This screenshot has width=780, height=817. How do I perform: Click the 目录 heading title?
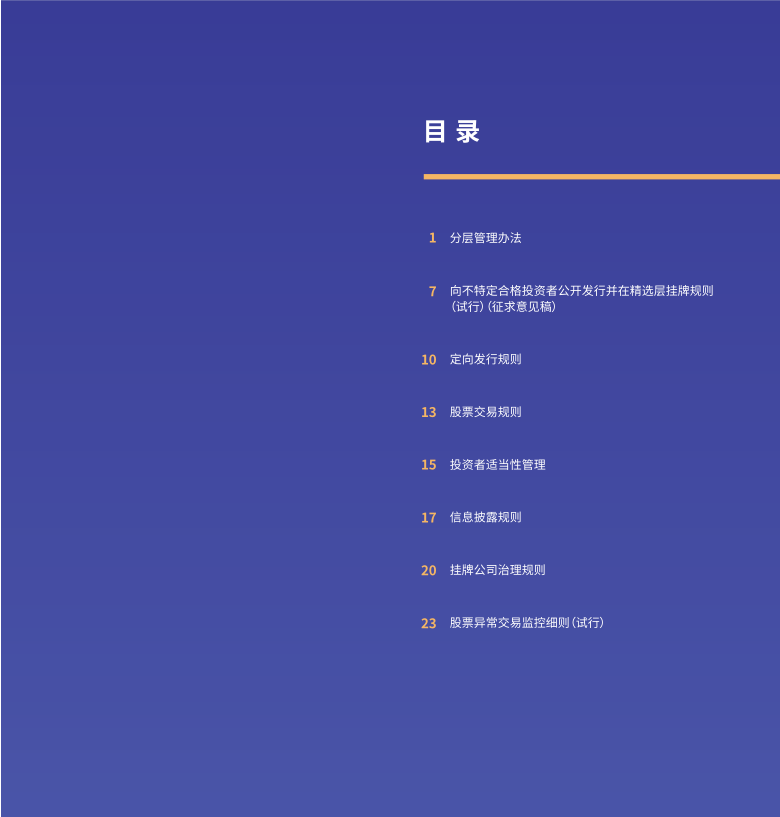[x=452, y=132]
